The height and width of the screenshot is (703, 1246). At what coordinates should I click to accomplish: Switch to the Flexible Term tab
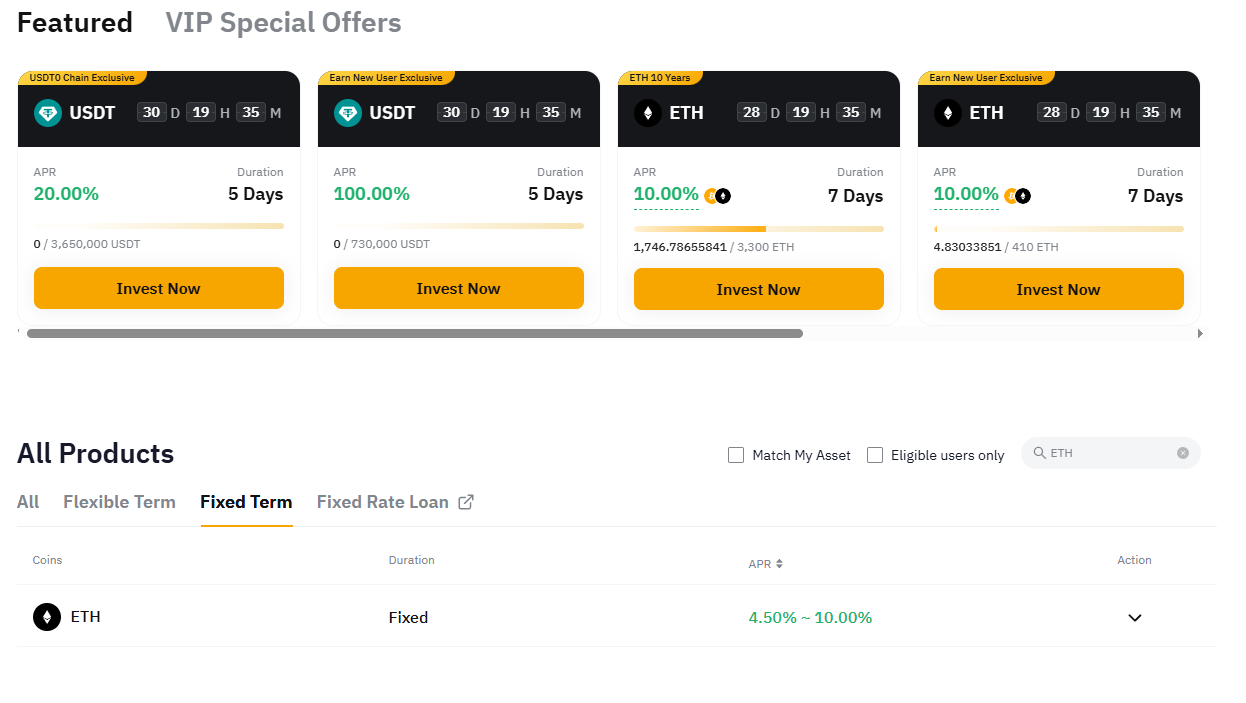(119, 502)
